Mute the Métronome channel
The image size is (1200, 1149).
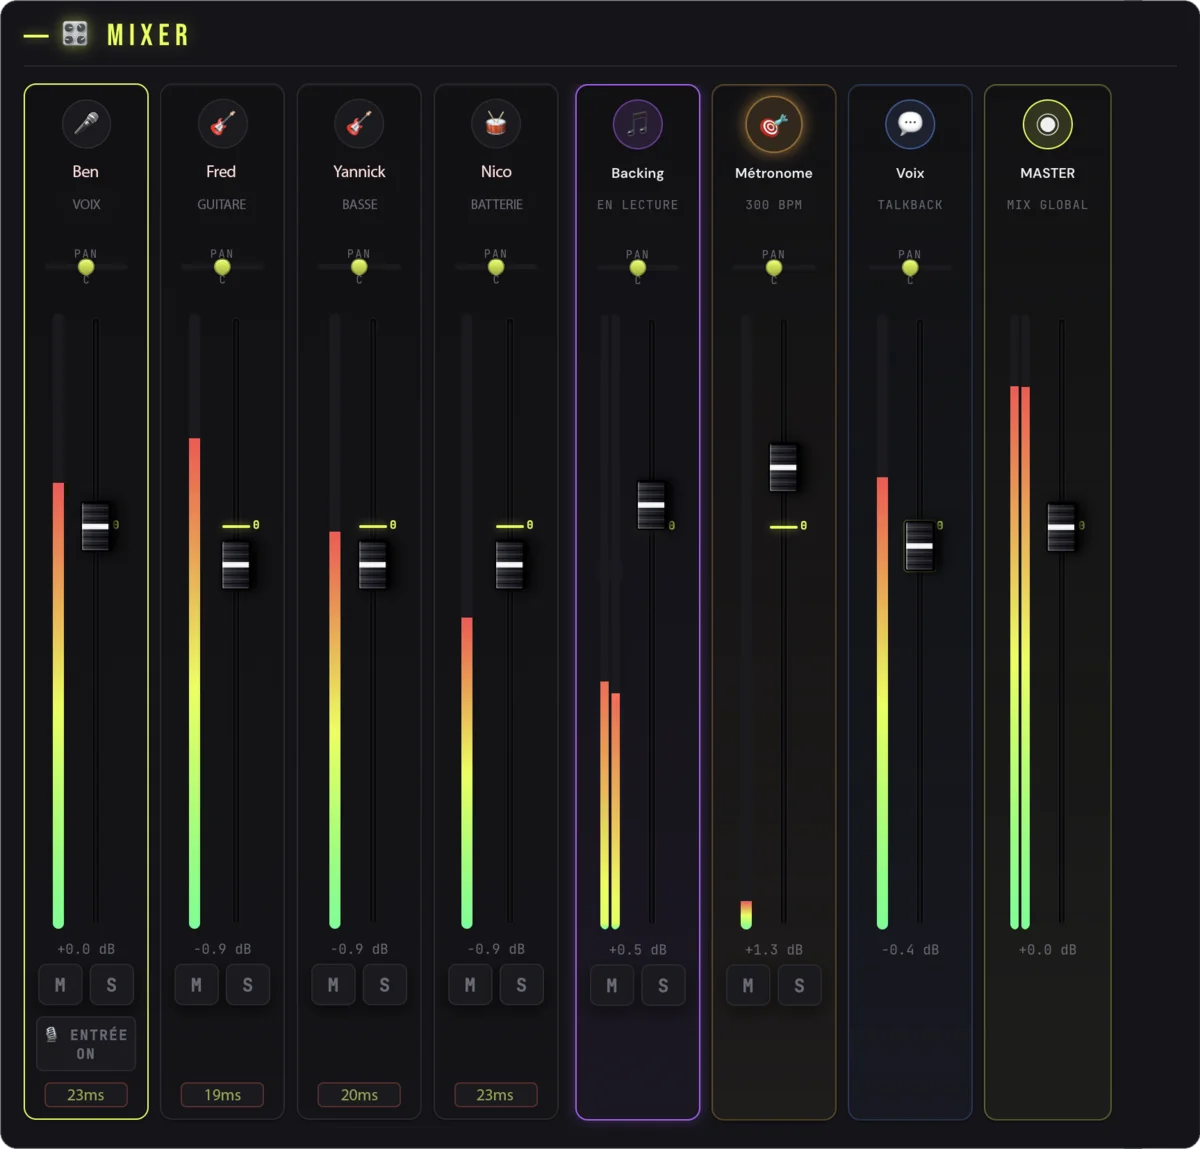click(x=748, y=986)
